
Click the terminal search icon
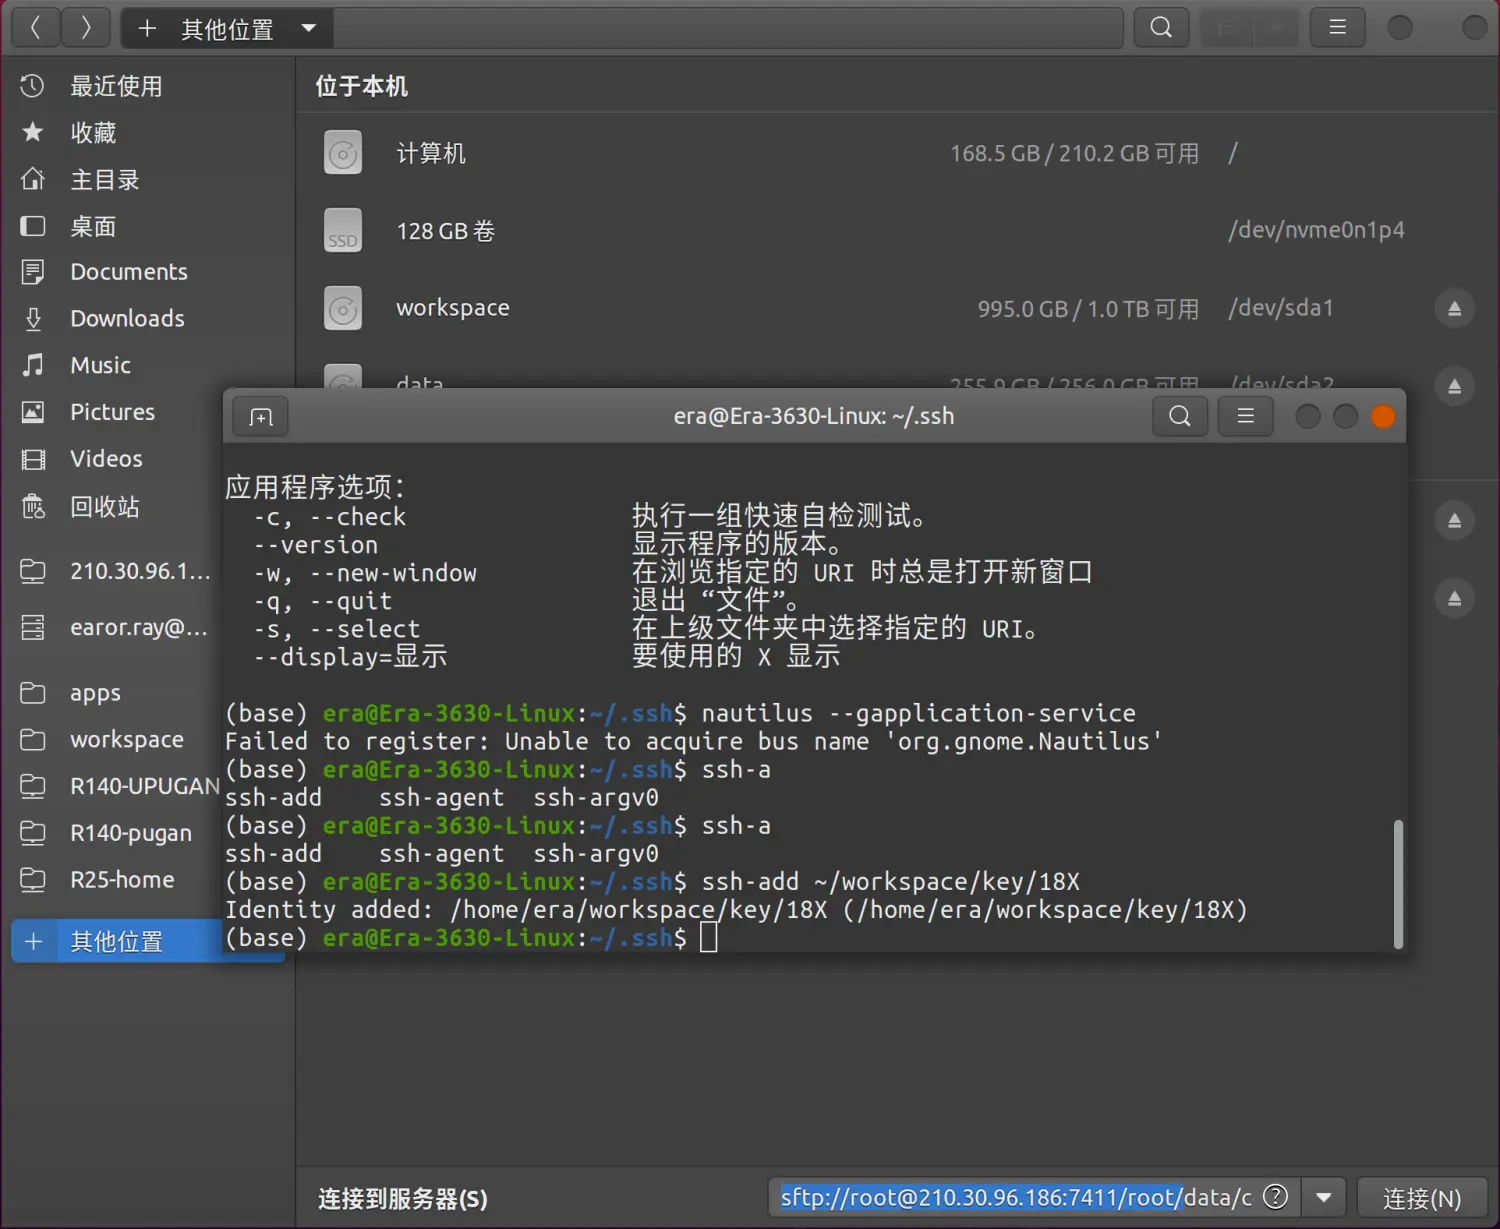point(1180,416)
